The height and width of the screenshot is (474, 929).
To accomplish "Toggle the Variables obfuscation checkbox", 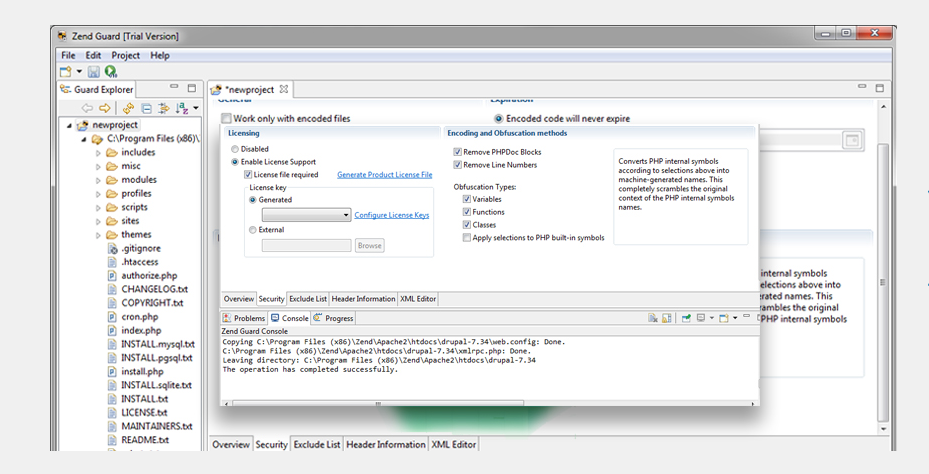I will 467,199.
